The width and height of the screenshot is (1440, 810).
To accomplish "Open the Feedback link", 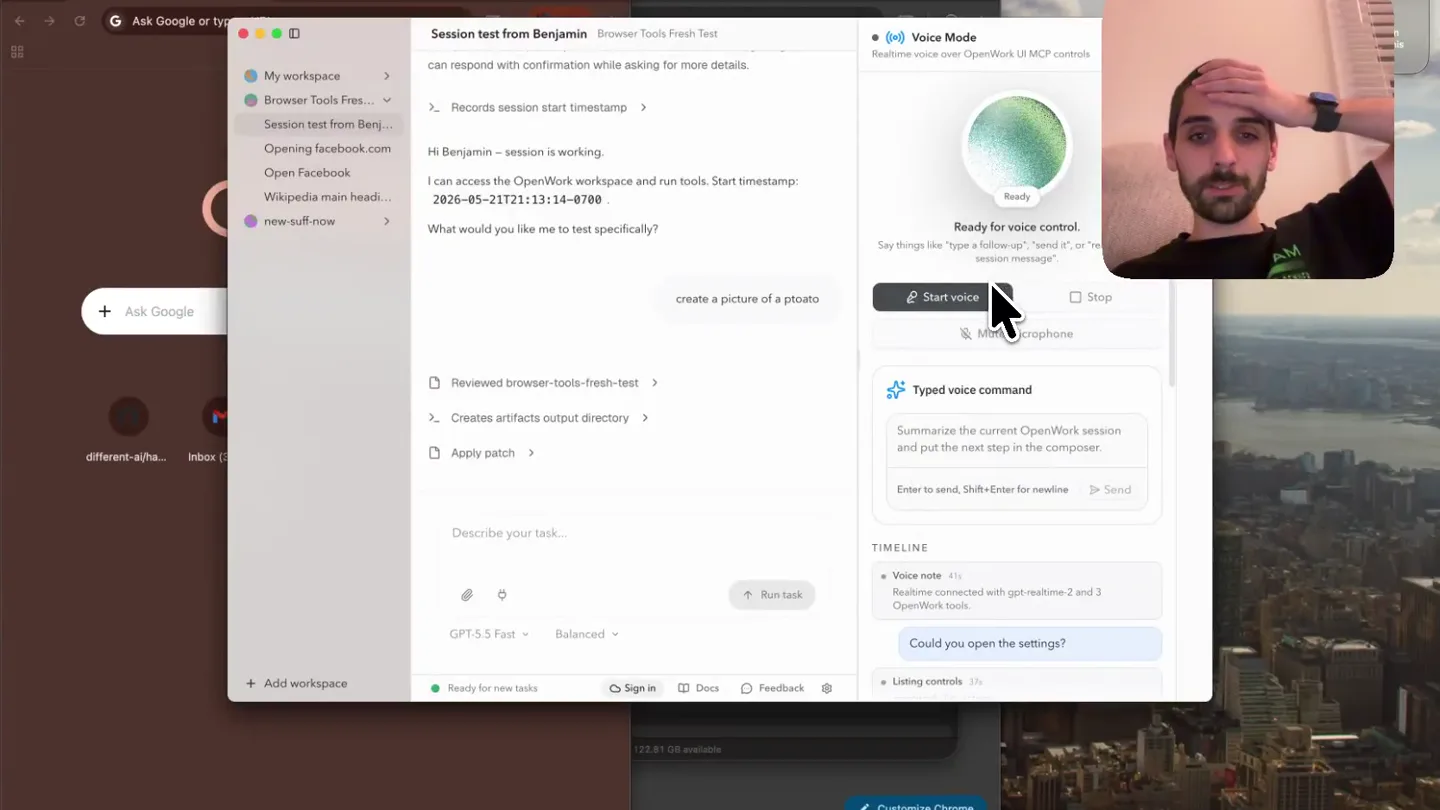I will [772, 688].
